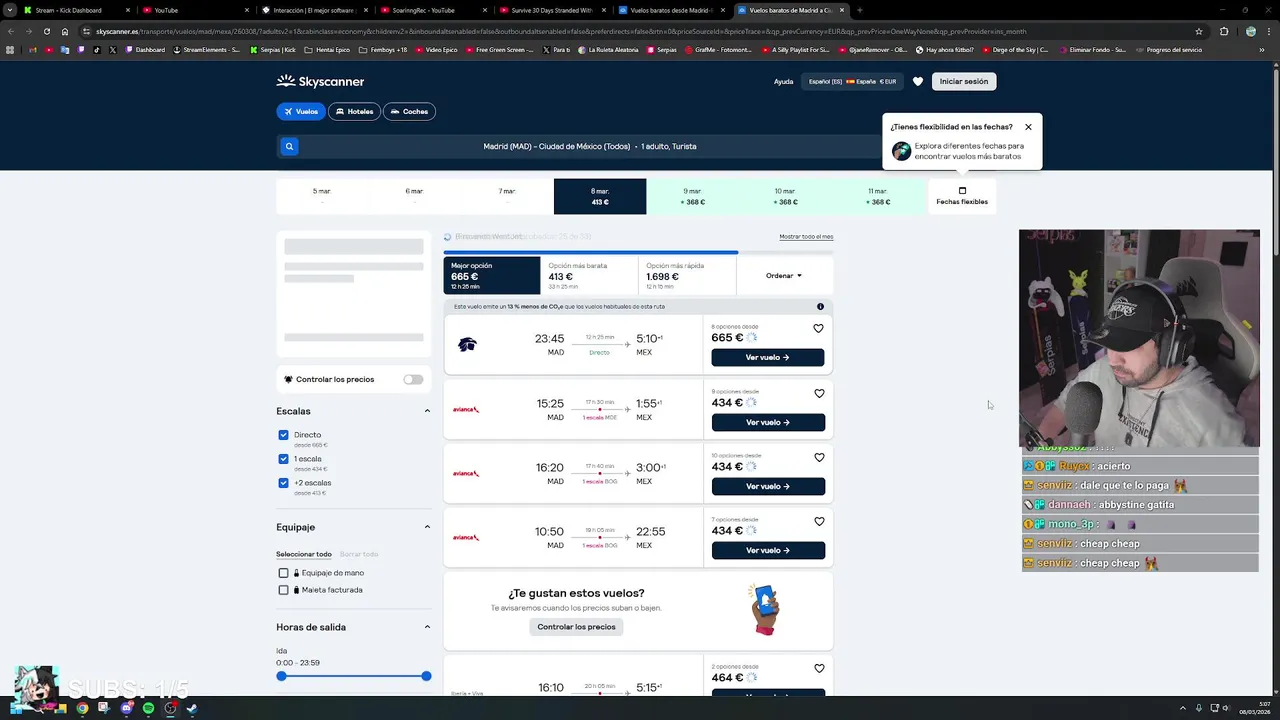
Task: Click Controlar los precios button in promo card
Action: pyautogui.click(x=576, y=627)
